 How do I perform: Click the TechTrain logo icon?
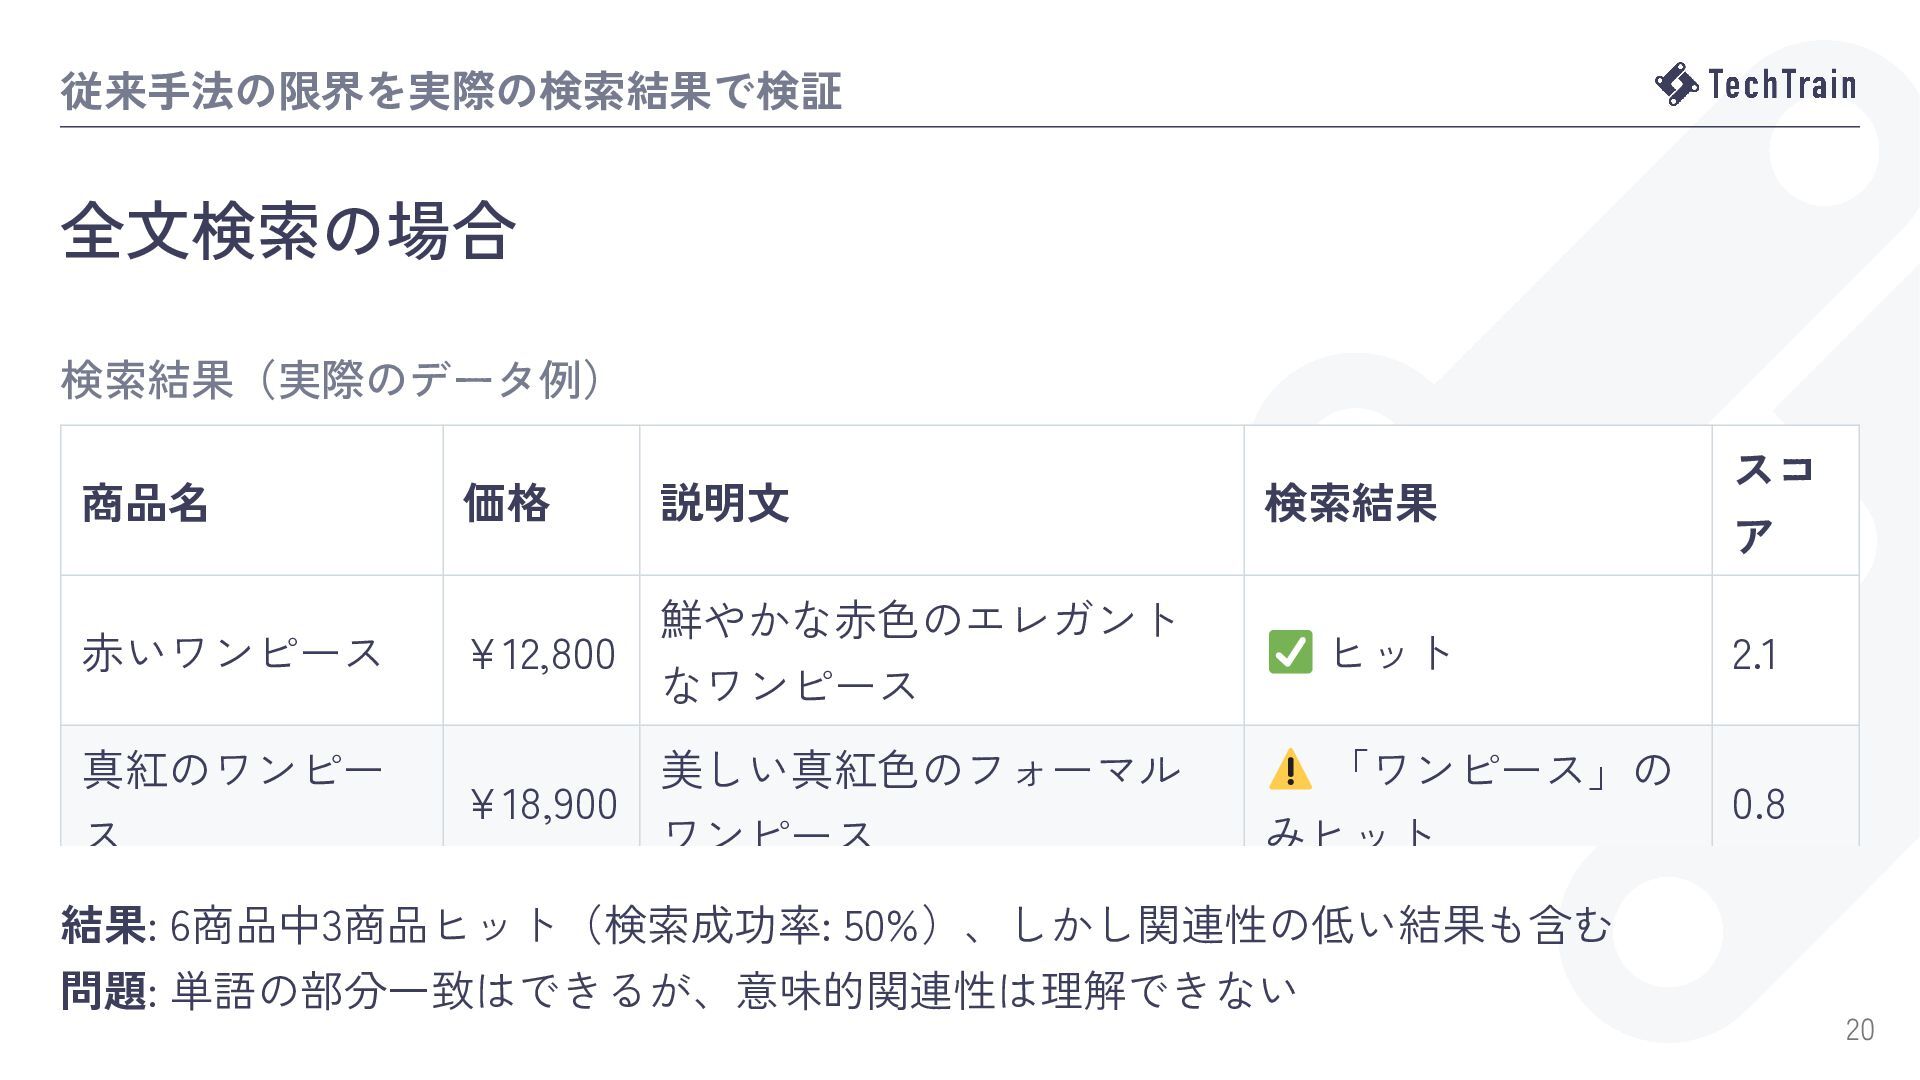(1676, 84)
